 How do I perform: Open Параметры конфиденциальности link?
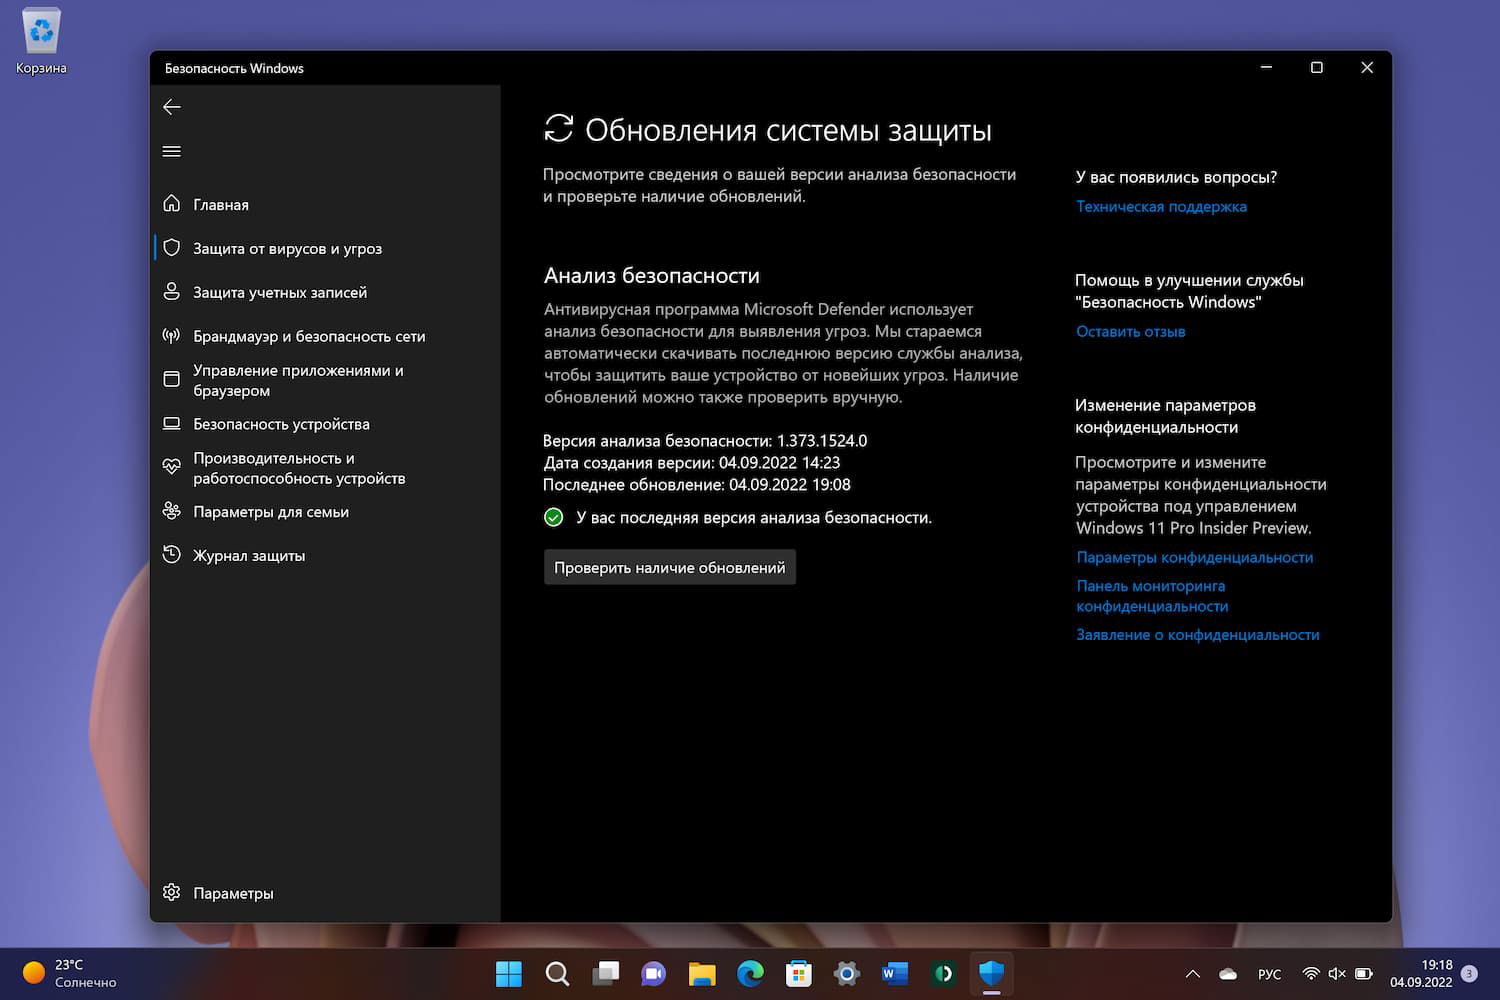[x=1195, y=557]
